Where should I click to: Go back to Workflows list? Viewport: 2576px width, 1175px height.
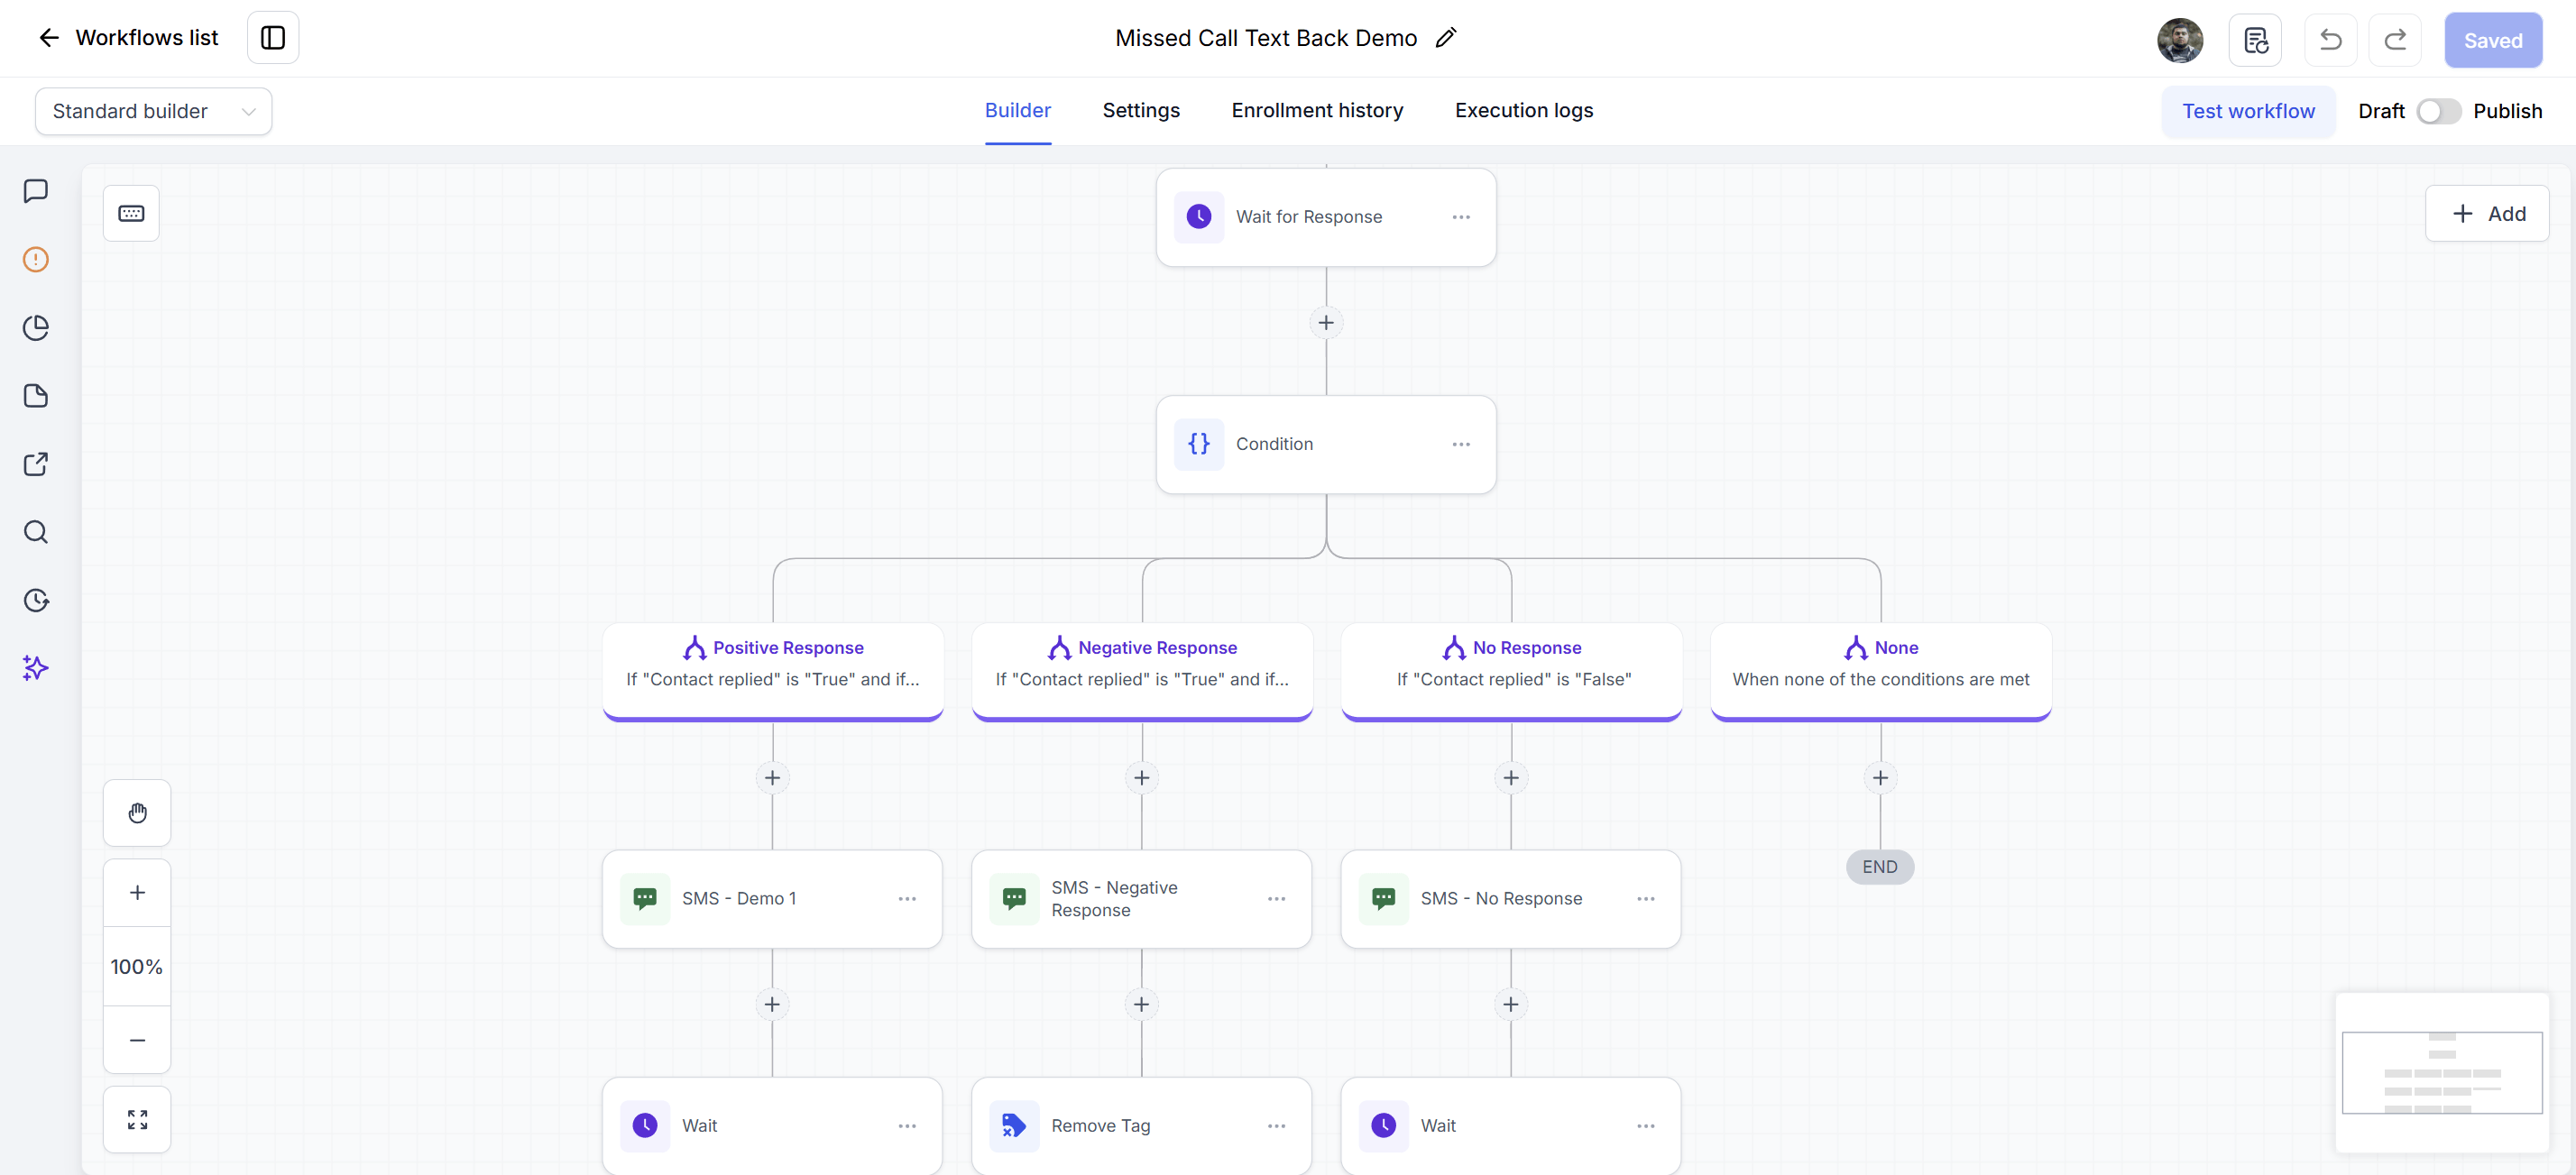(x=128, y=38)
